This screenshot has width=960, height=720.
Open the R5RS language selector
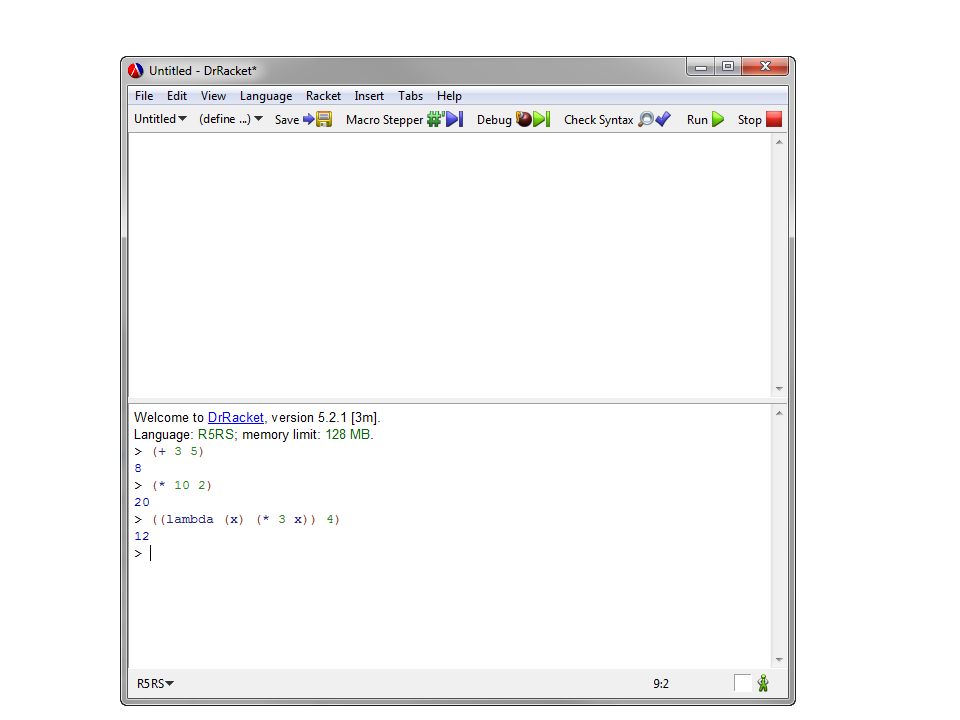tap(155, 683)
